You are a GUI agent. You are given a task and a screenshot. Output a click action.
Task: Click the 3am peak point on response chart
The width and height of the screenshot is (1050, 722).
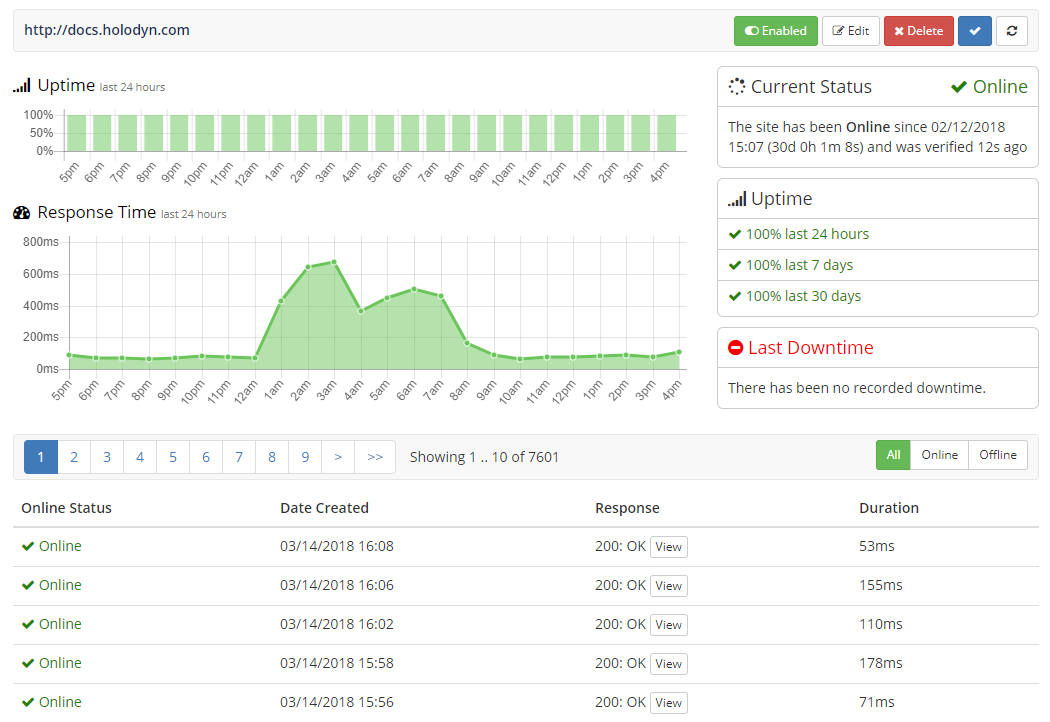334,262
